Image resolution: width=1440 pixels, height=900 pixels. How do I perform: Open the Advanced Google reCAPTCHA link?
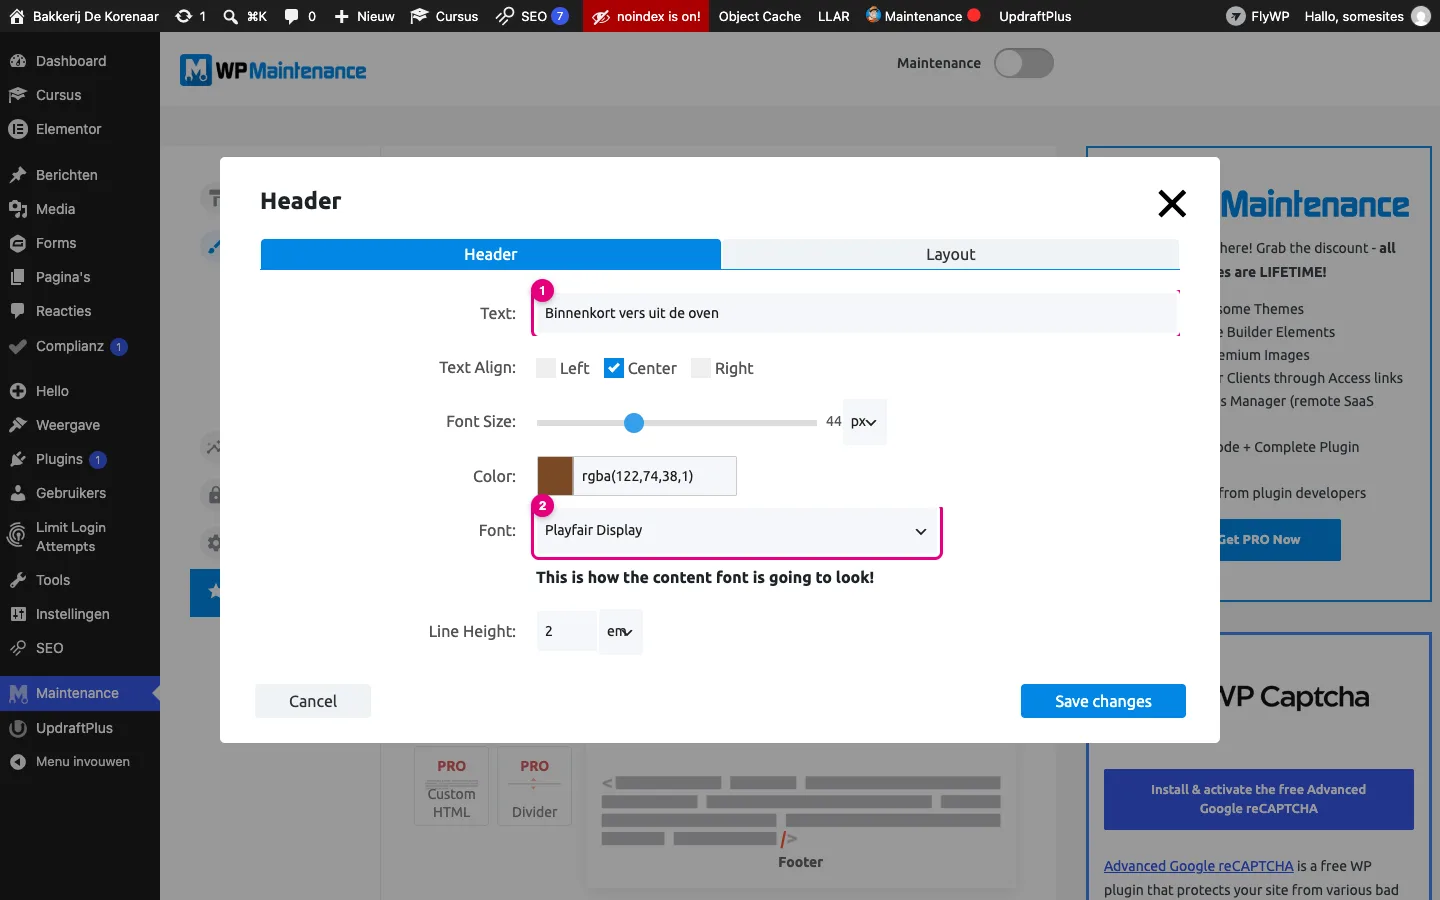click(1199, 866)
